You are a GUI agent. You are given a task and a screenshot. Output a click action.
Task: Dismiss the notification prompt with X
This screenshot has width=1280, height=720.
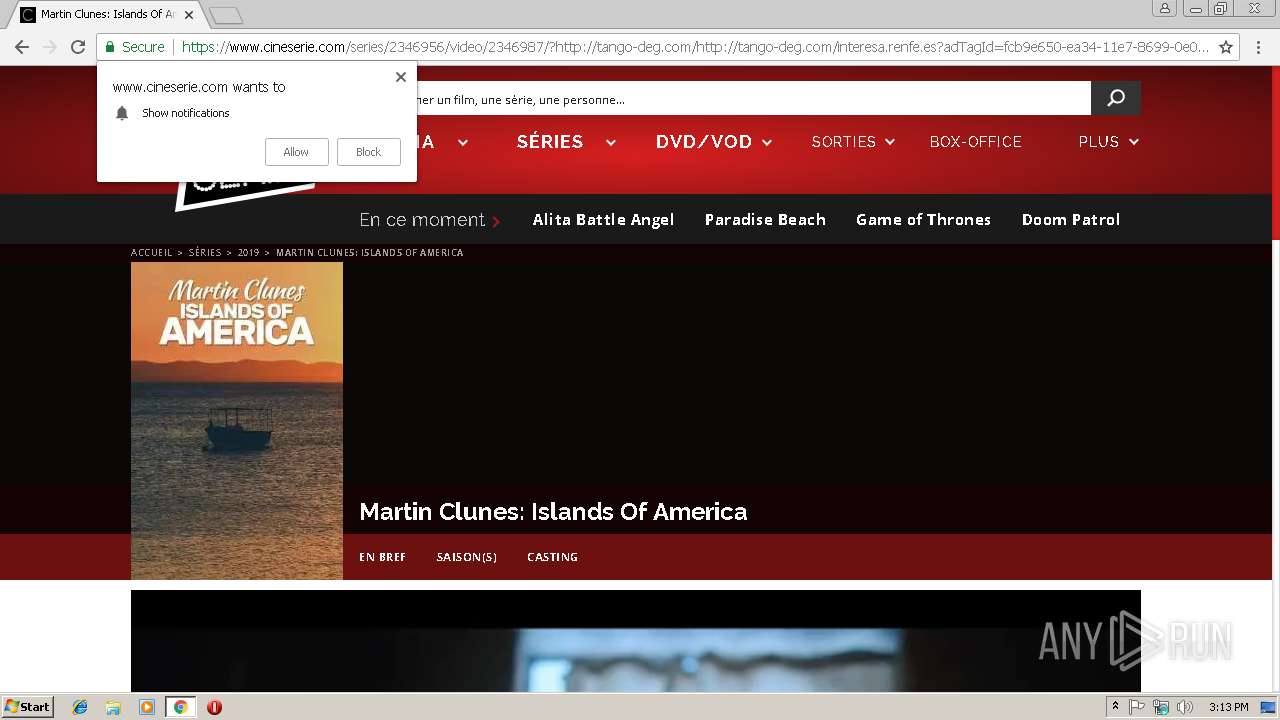tap(401, 77)
